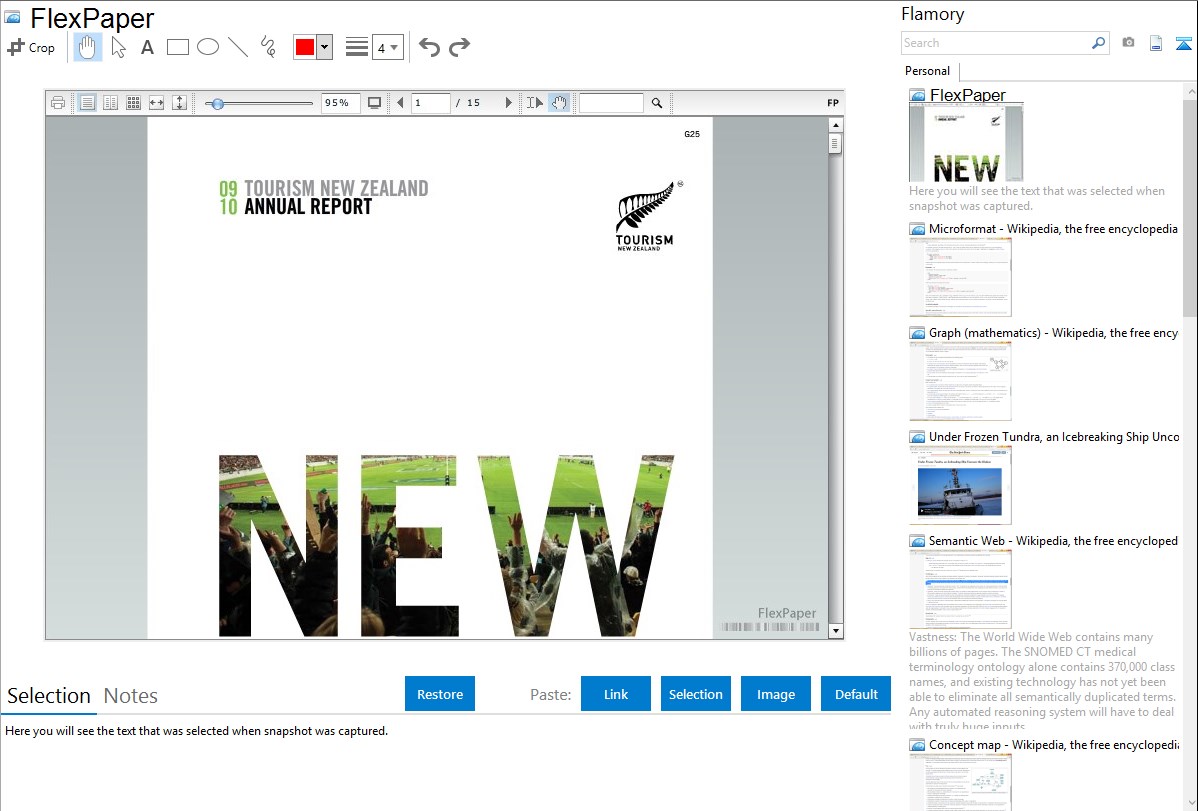
Task: Switch to the Notes tab
Action: pos(131,696)
